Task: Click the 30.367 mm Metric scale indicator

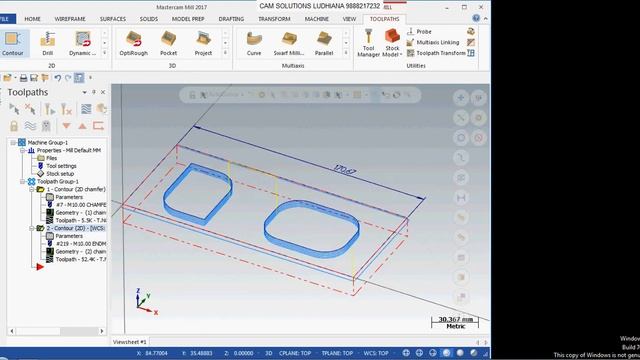Action: (455, 322)
